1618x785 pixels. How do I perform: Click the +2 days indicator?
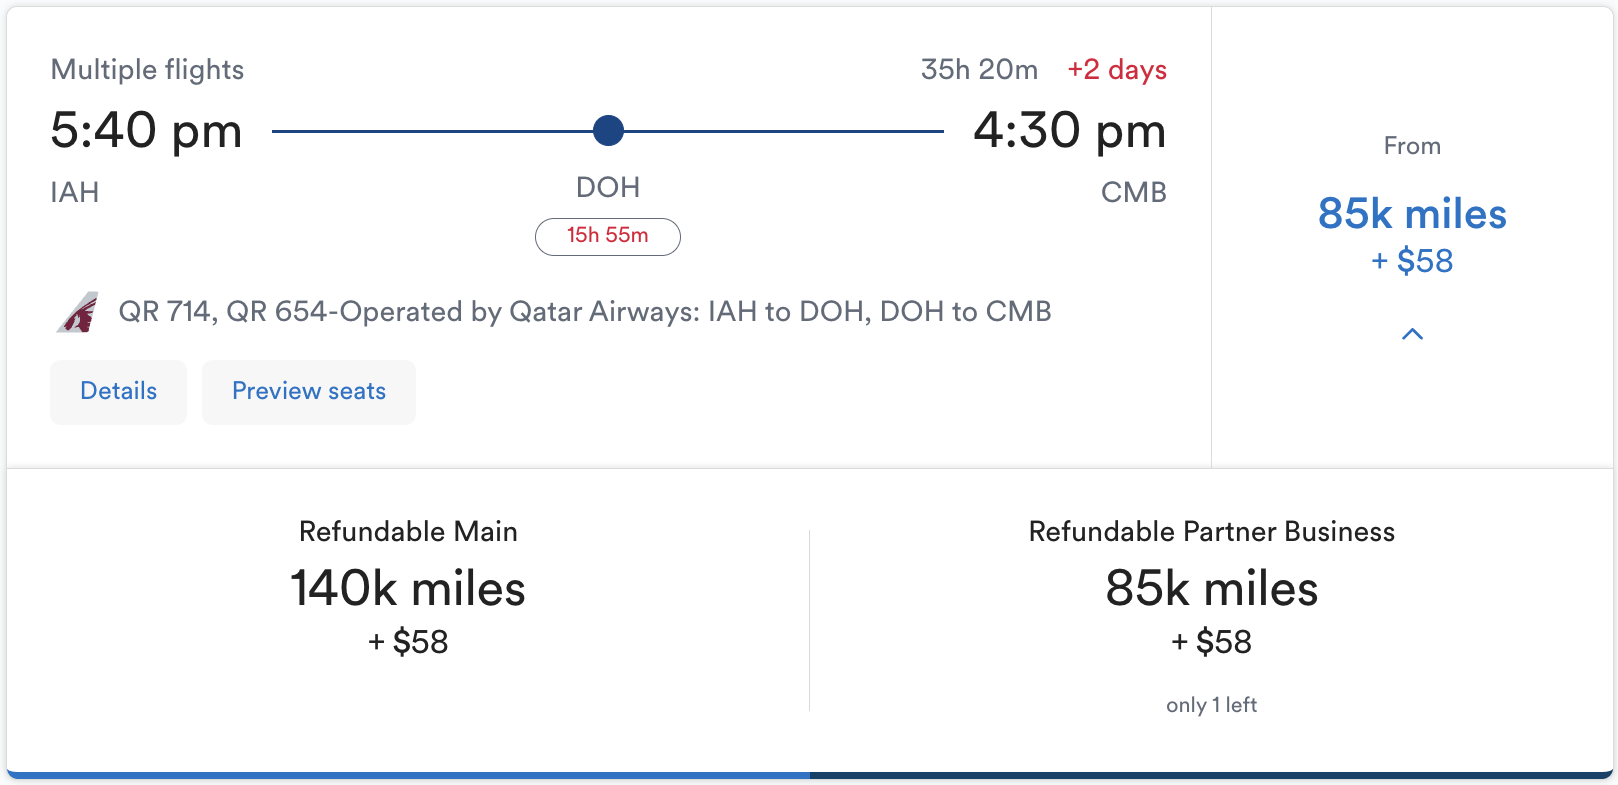click(1116, 70)
